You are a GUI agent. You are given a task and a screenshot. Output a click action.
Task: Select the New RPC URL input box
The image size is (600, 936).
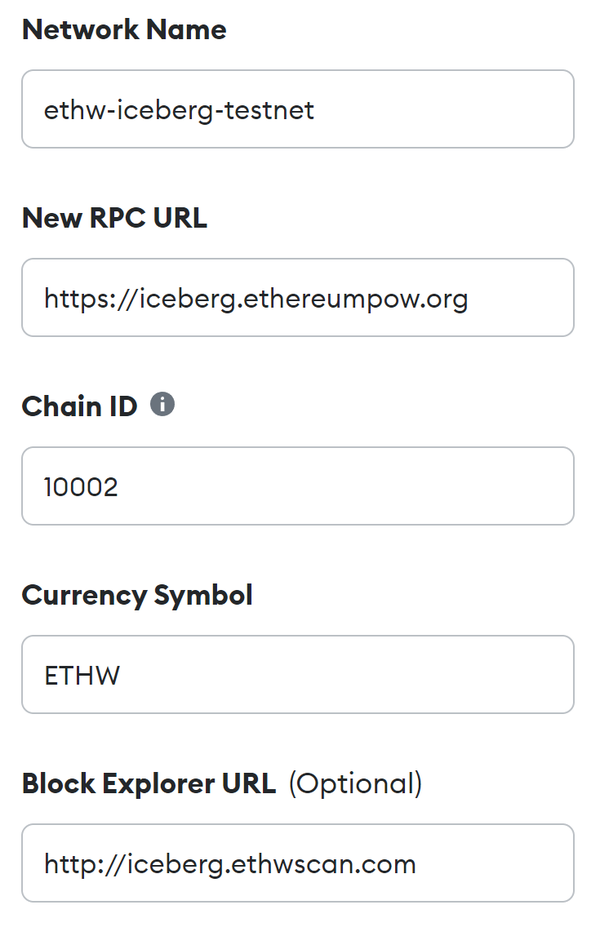tap(298, 298)
